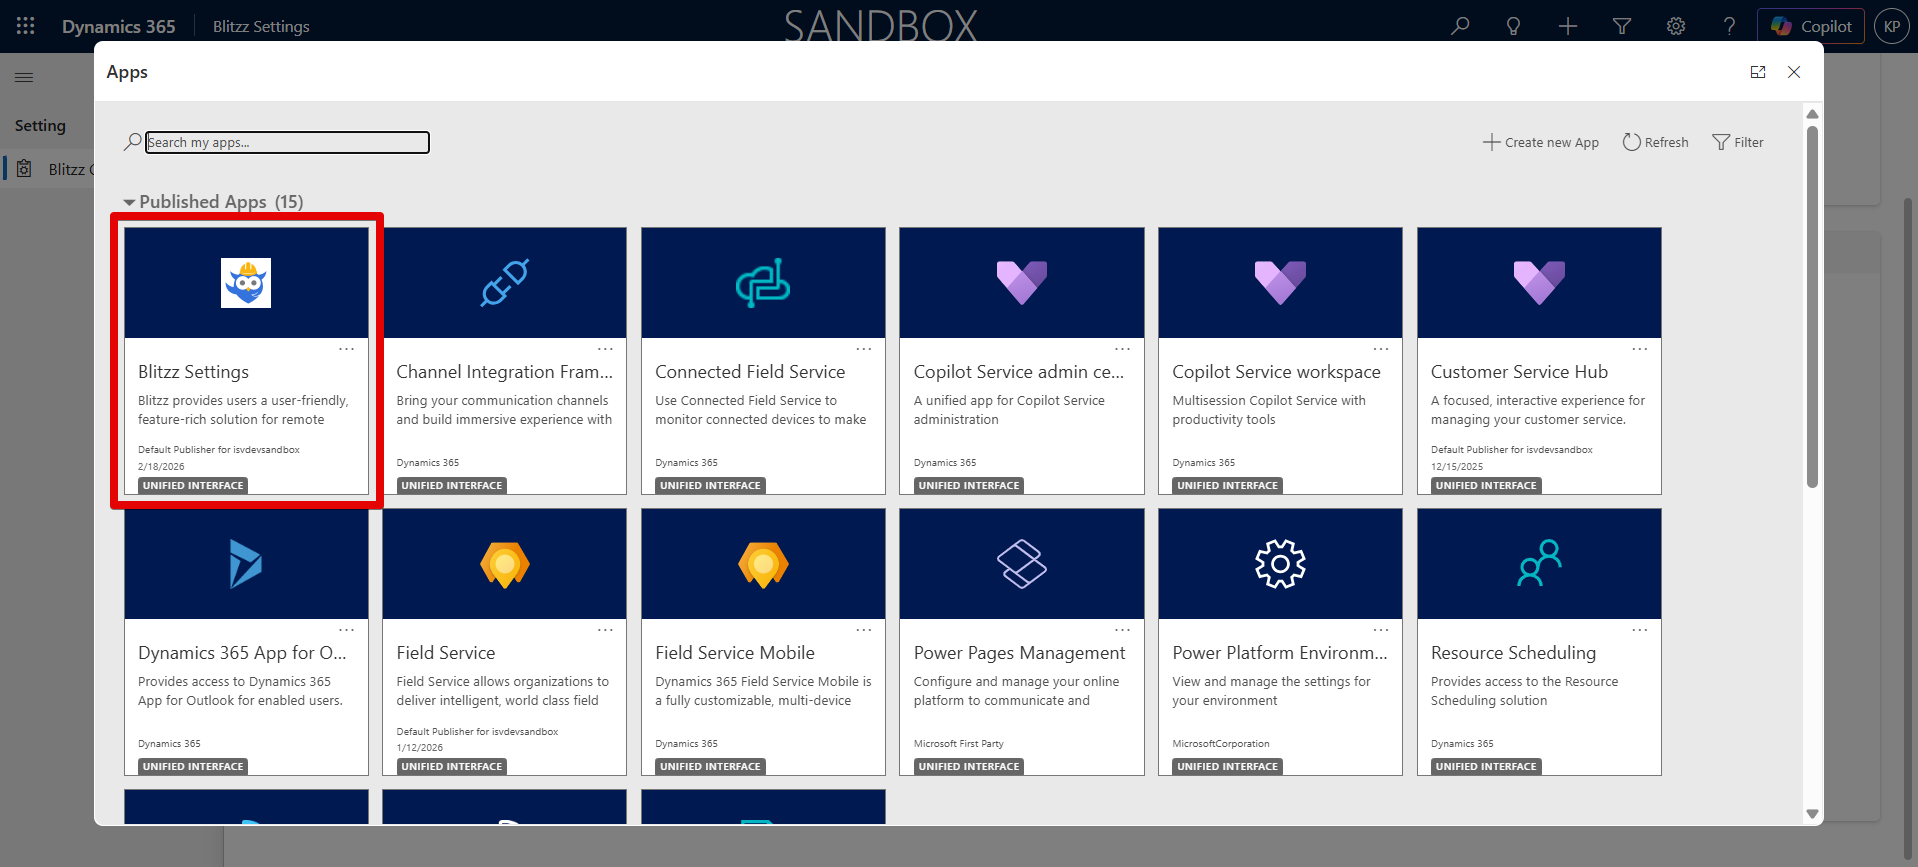Open Resource Scheduling people icon
Screen dimensions: 1918x867
(x=1539, y=564)
